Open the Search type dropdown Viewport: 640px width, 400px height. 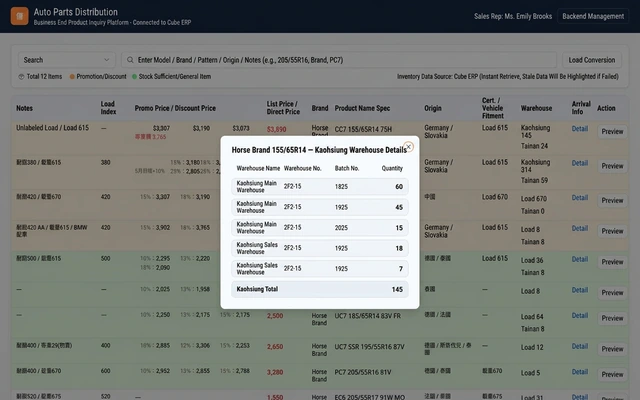pyautogui.click(x=67, y=60)
